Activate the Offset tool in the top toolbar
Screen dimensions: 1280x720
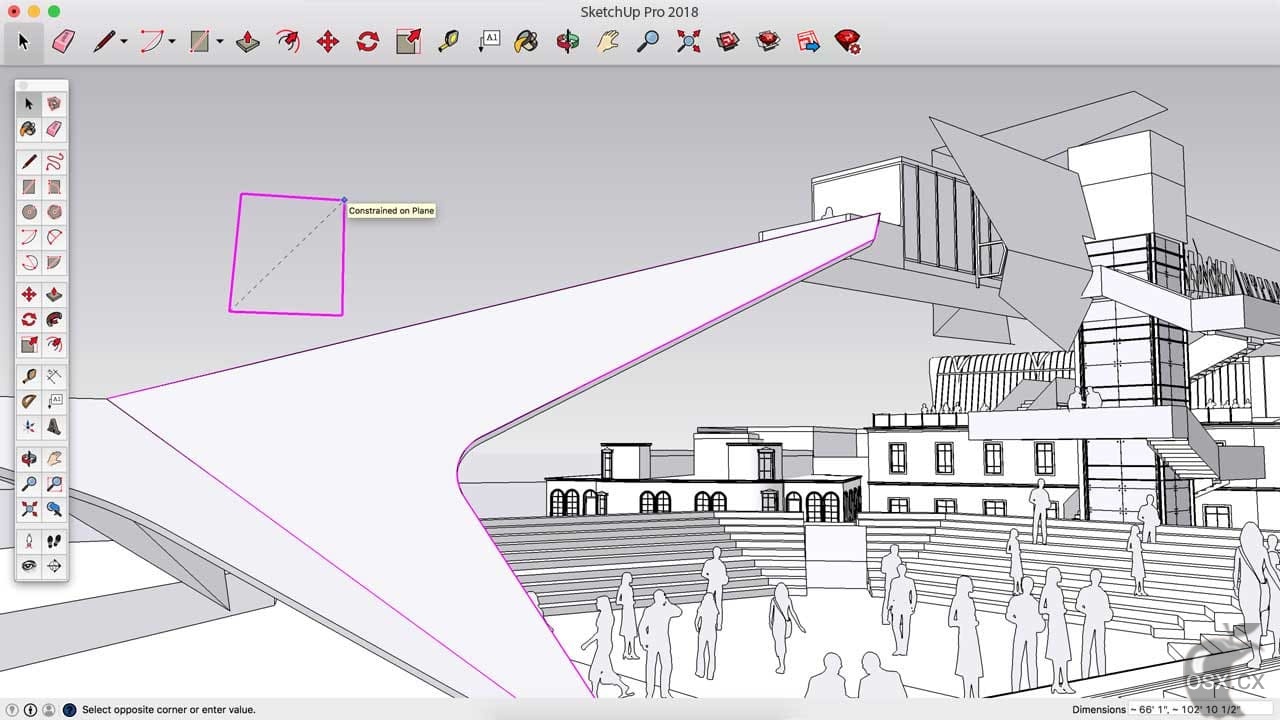click(x=287, y=41)
